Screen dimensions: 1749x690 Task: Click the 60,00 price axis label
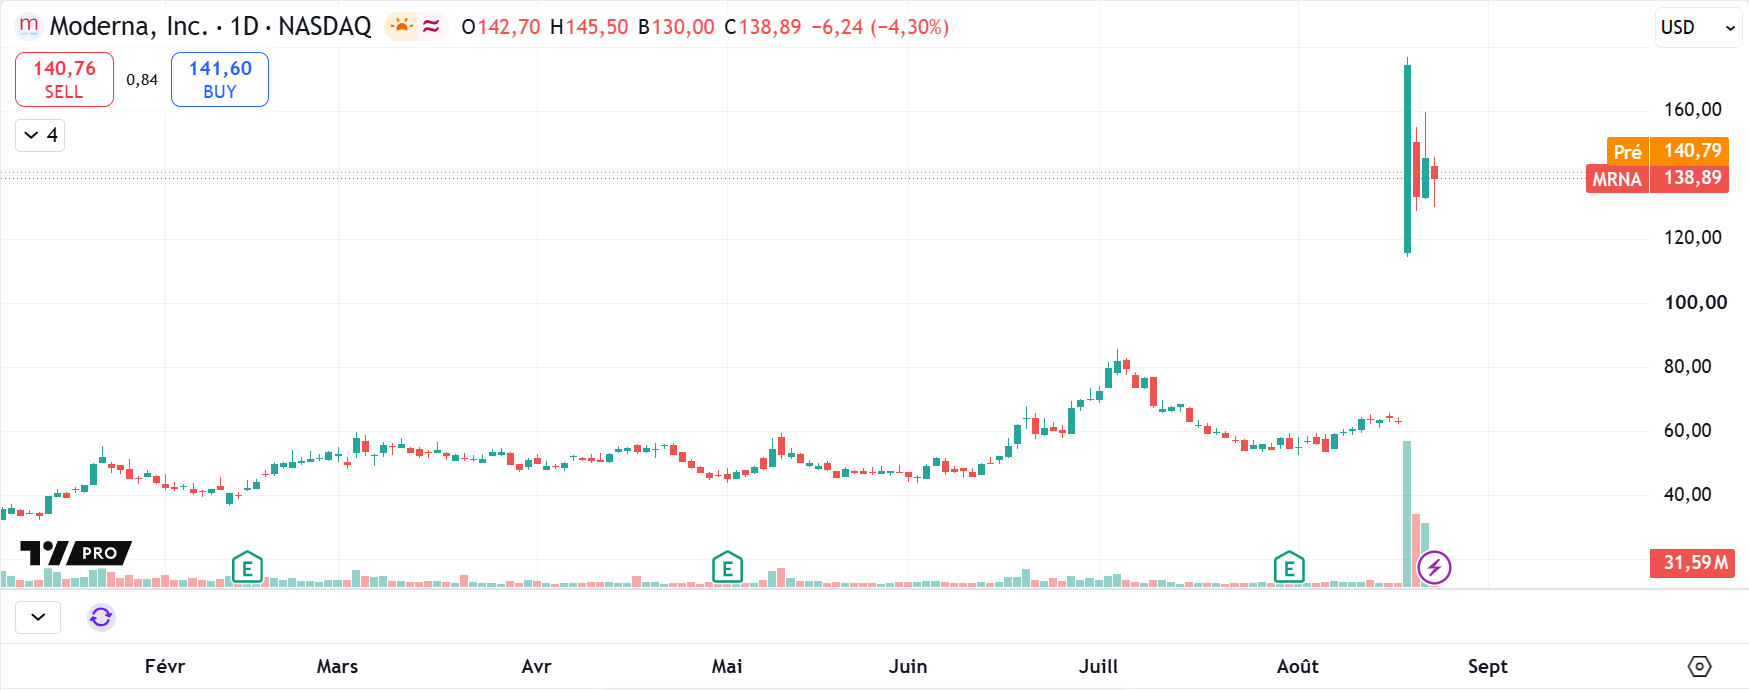click(x=1688, y=430)
